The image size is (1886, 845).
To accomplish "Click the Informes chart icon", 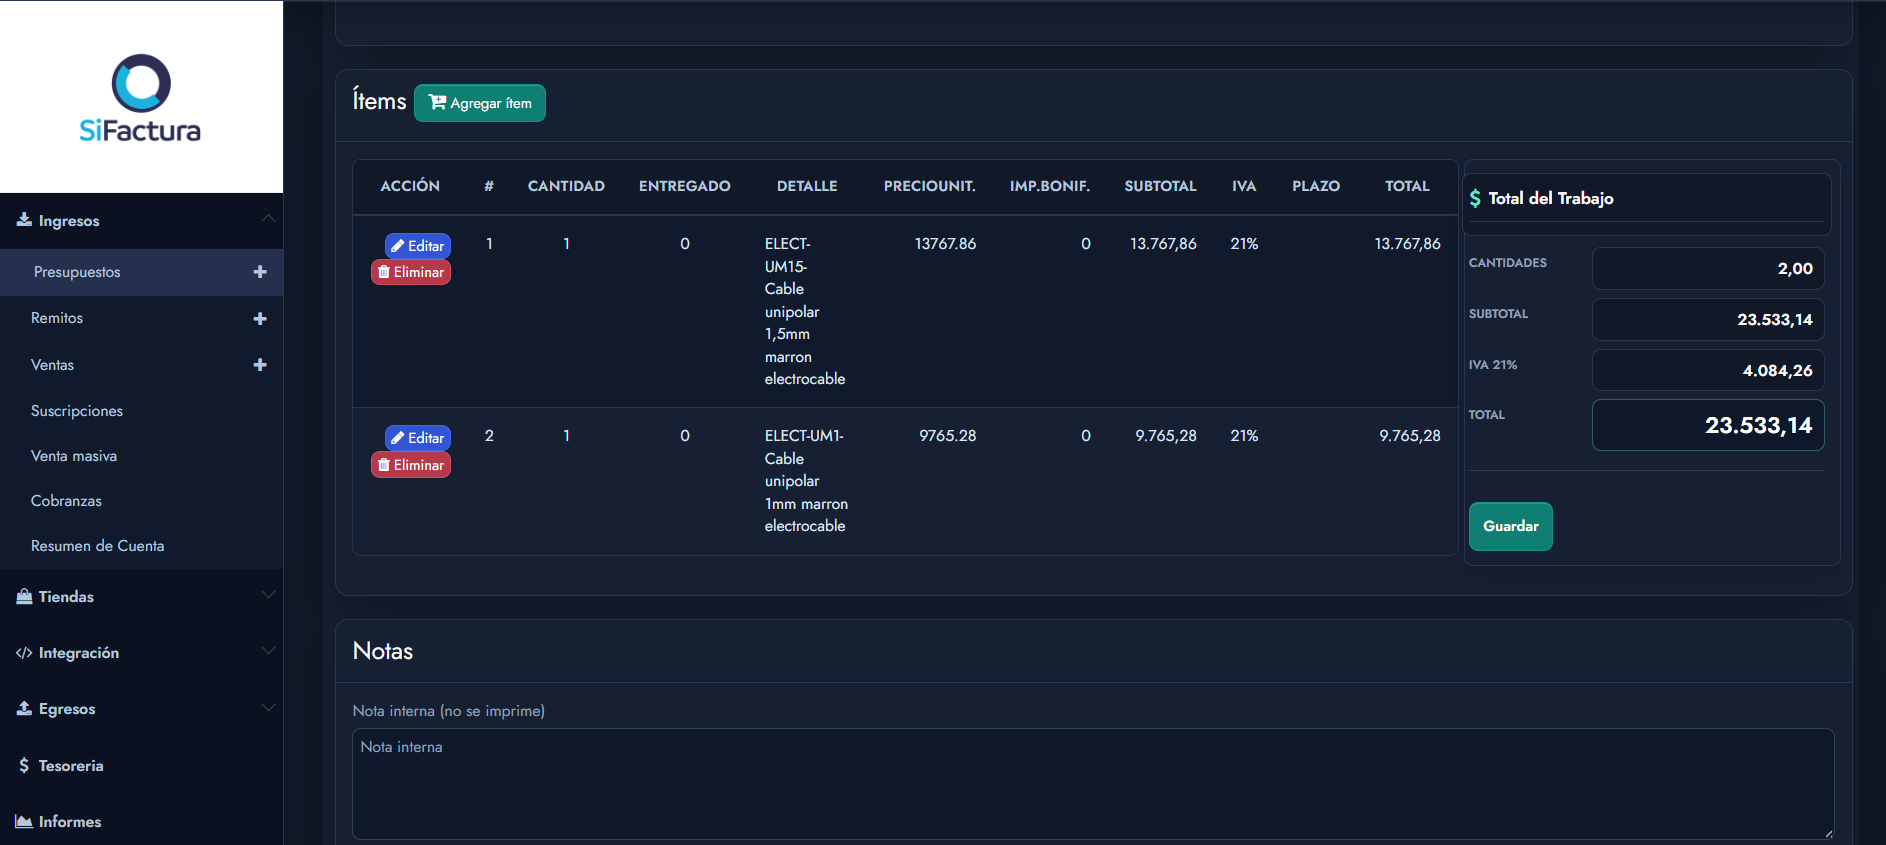I will tap(24, 821).
